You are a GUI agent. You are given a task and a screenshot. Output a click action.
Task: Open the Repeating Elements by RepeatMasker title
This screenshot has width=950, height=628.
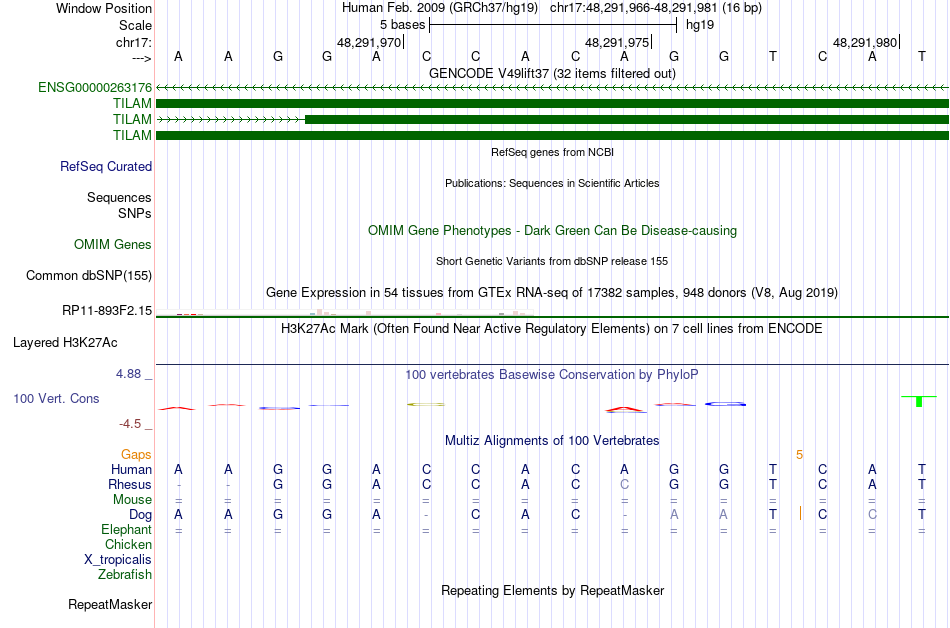coord(552,590)
